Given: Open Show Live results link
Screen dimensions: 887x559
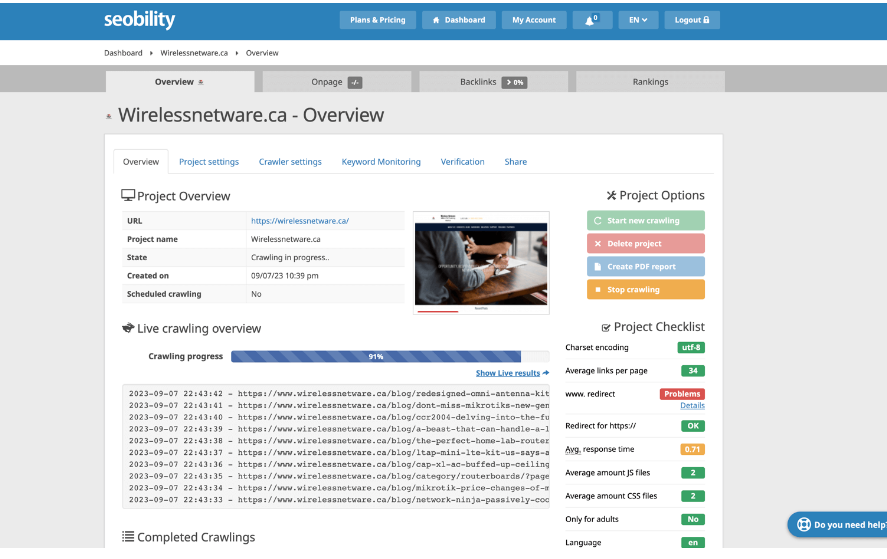Looking at the screenshot, I should pos(512,373).
